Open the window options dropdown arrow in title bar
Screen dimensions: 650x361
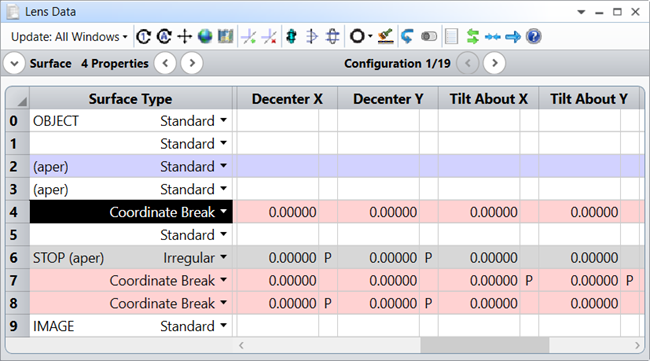tap(581, 12)
